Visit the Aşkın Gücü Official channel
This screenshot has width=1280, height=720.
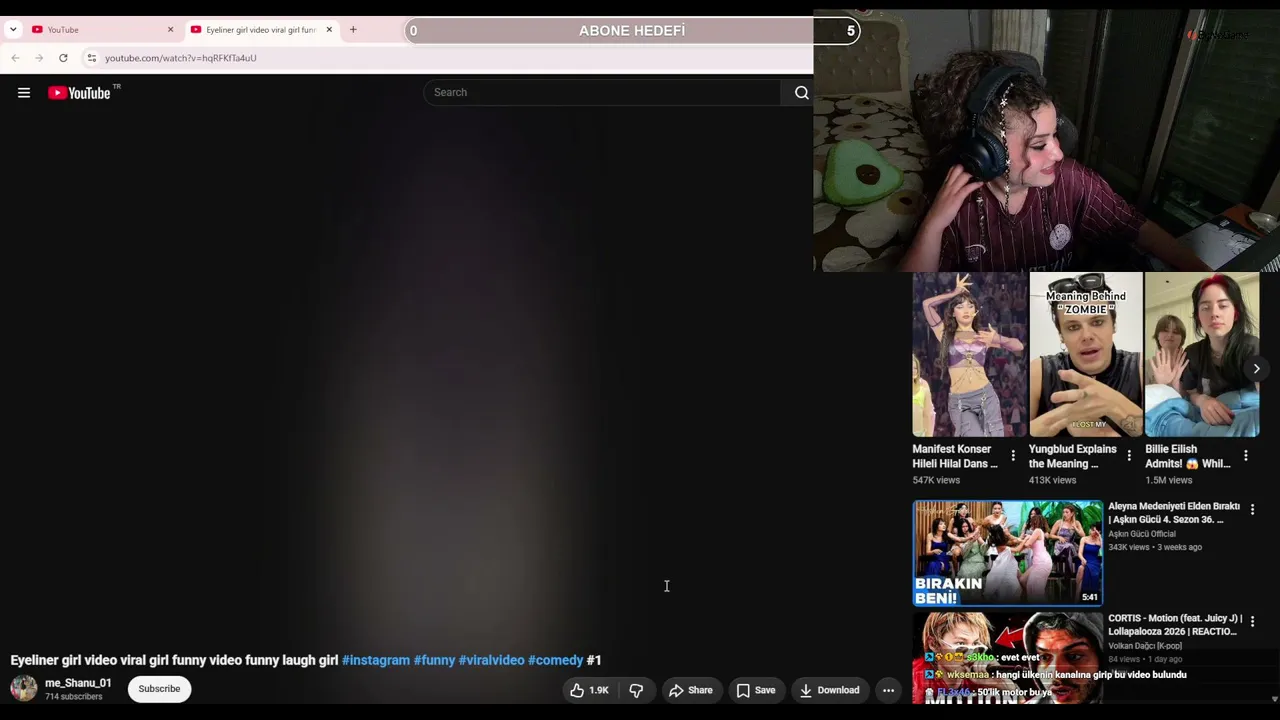(x=1142, y=534)
